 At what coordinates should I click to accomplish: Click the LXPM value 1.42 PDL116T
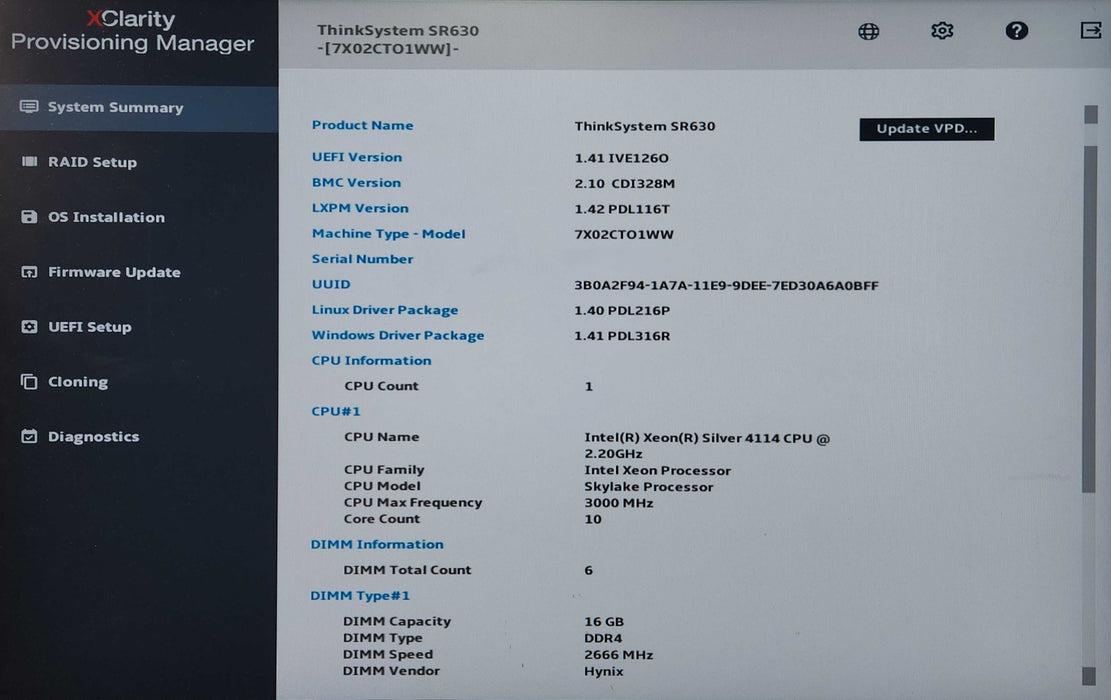click(622, 209)
